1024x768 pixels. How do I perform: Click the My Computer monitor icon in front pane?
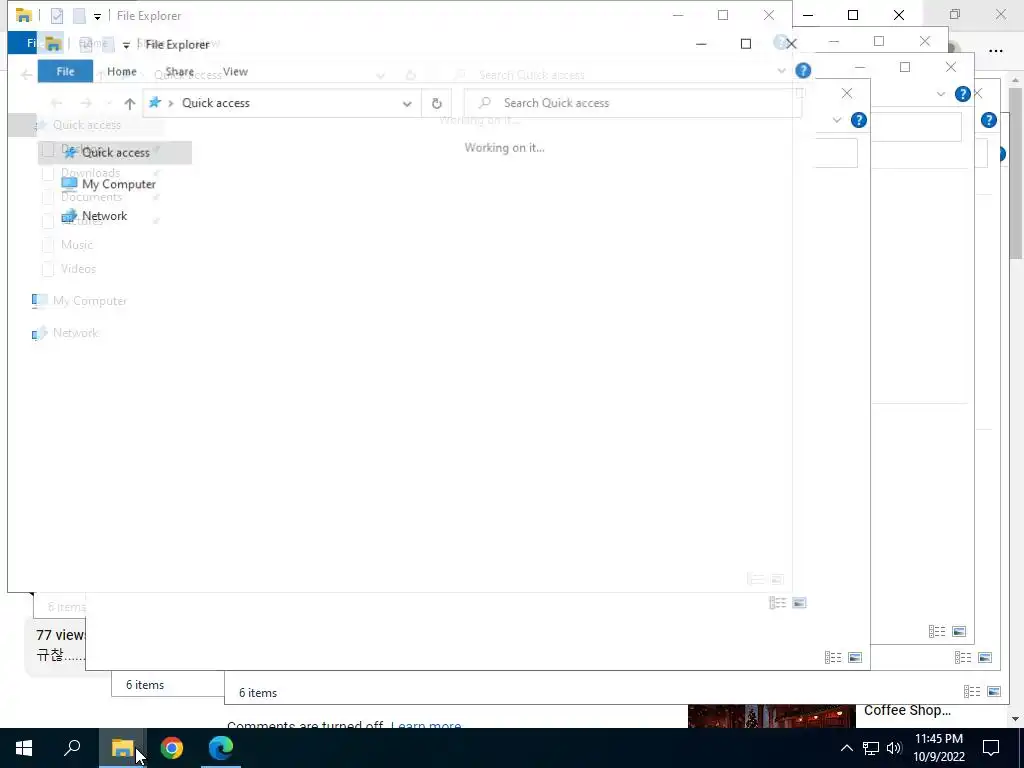(x=69, y=184)
